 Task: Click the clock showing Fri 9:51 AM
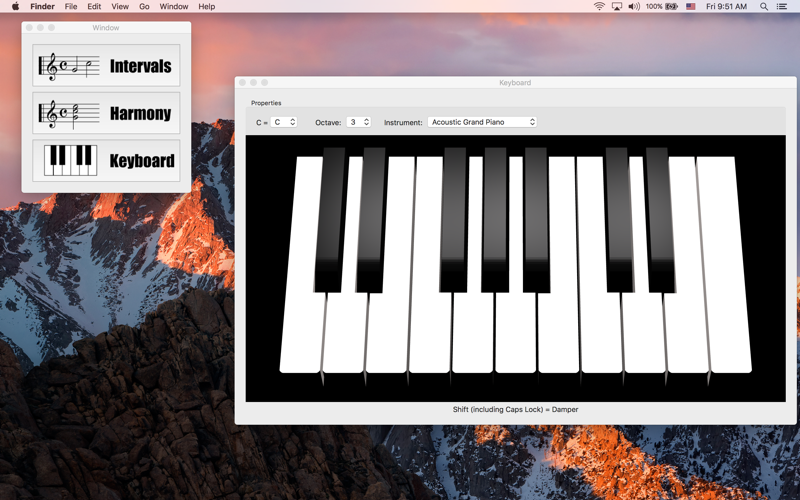pyautogui.click(x=726, y=6)
